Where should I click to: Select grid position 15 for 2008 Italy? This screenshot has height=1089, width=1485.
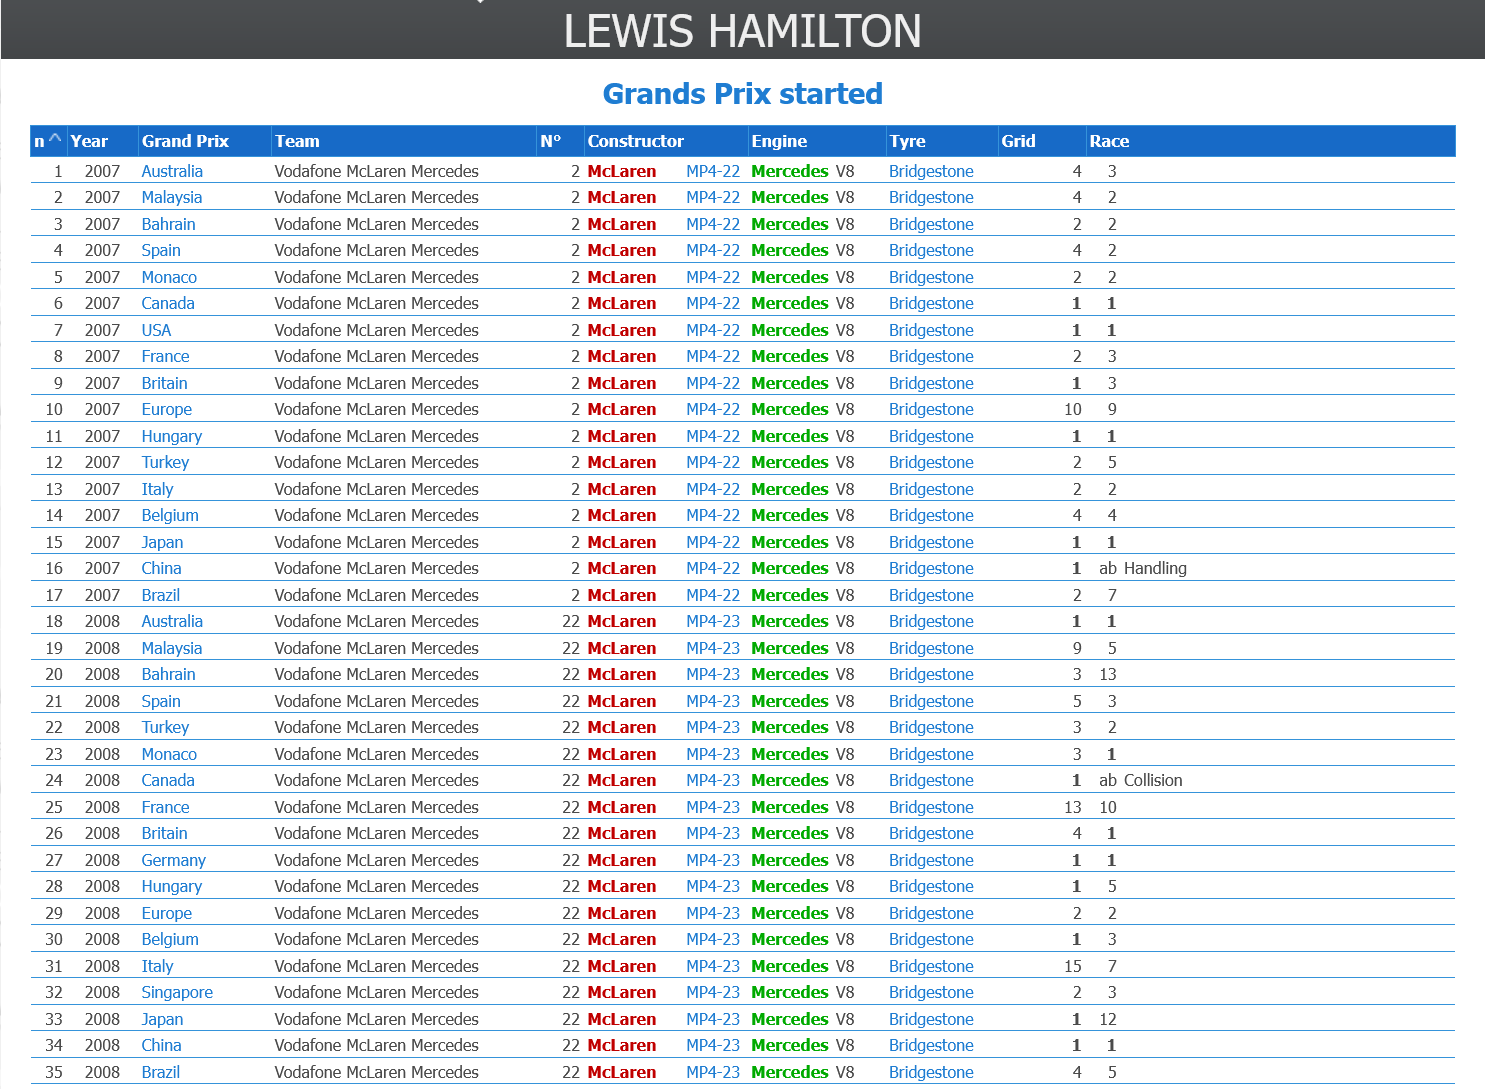(1073, 966)
